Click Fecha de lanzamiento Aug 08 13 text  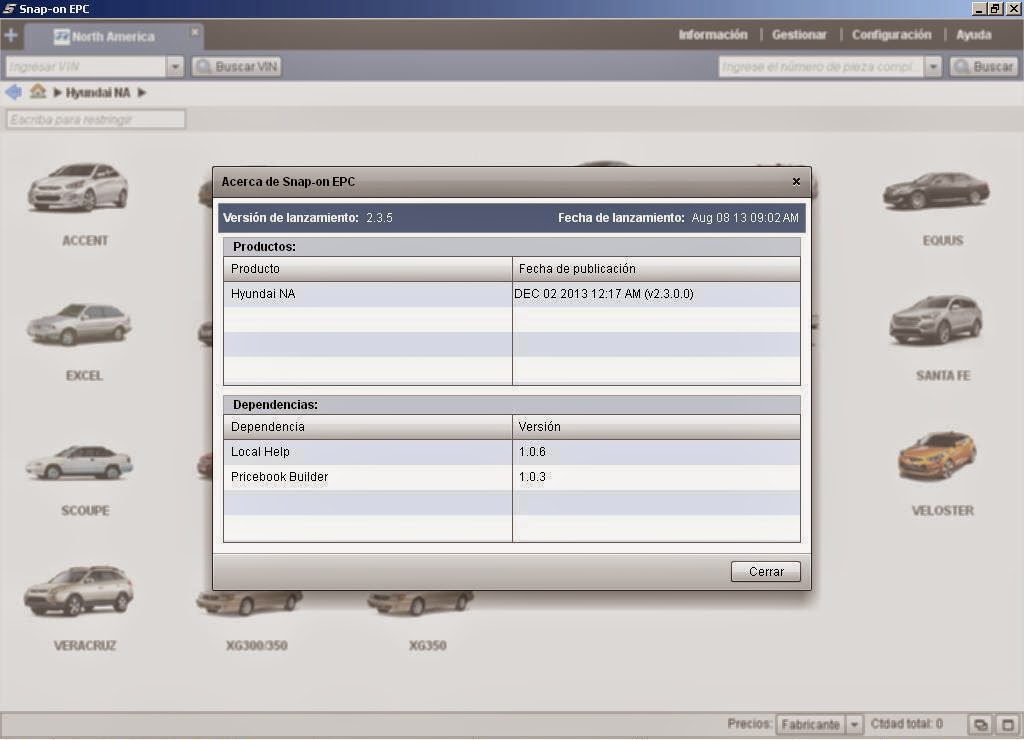pos(678,217)
